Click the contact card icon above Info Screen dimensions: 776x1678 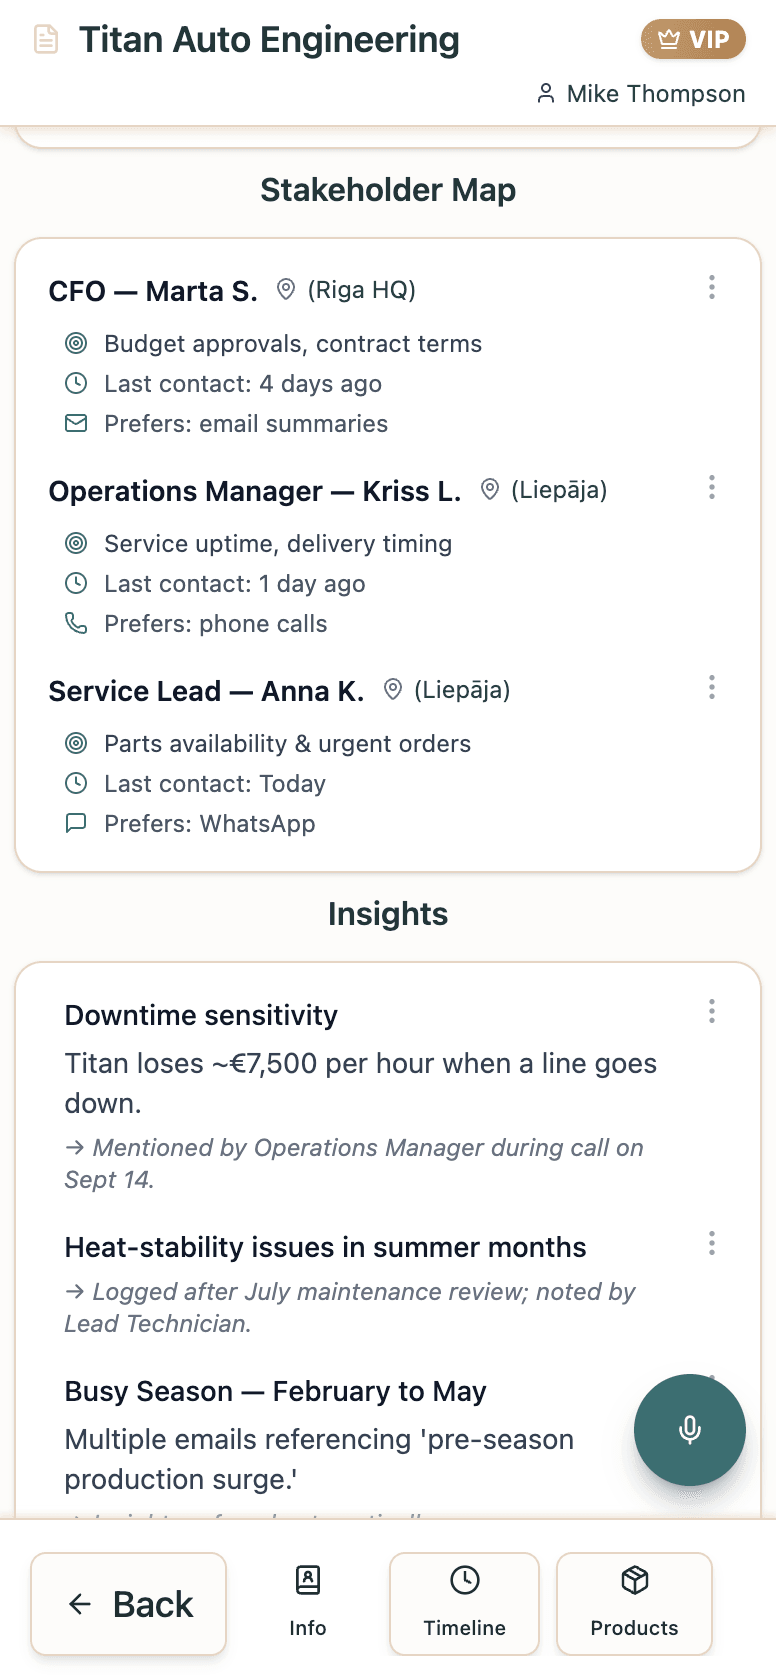point(307,1580)
